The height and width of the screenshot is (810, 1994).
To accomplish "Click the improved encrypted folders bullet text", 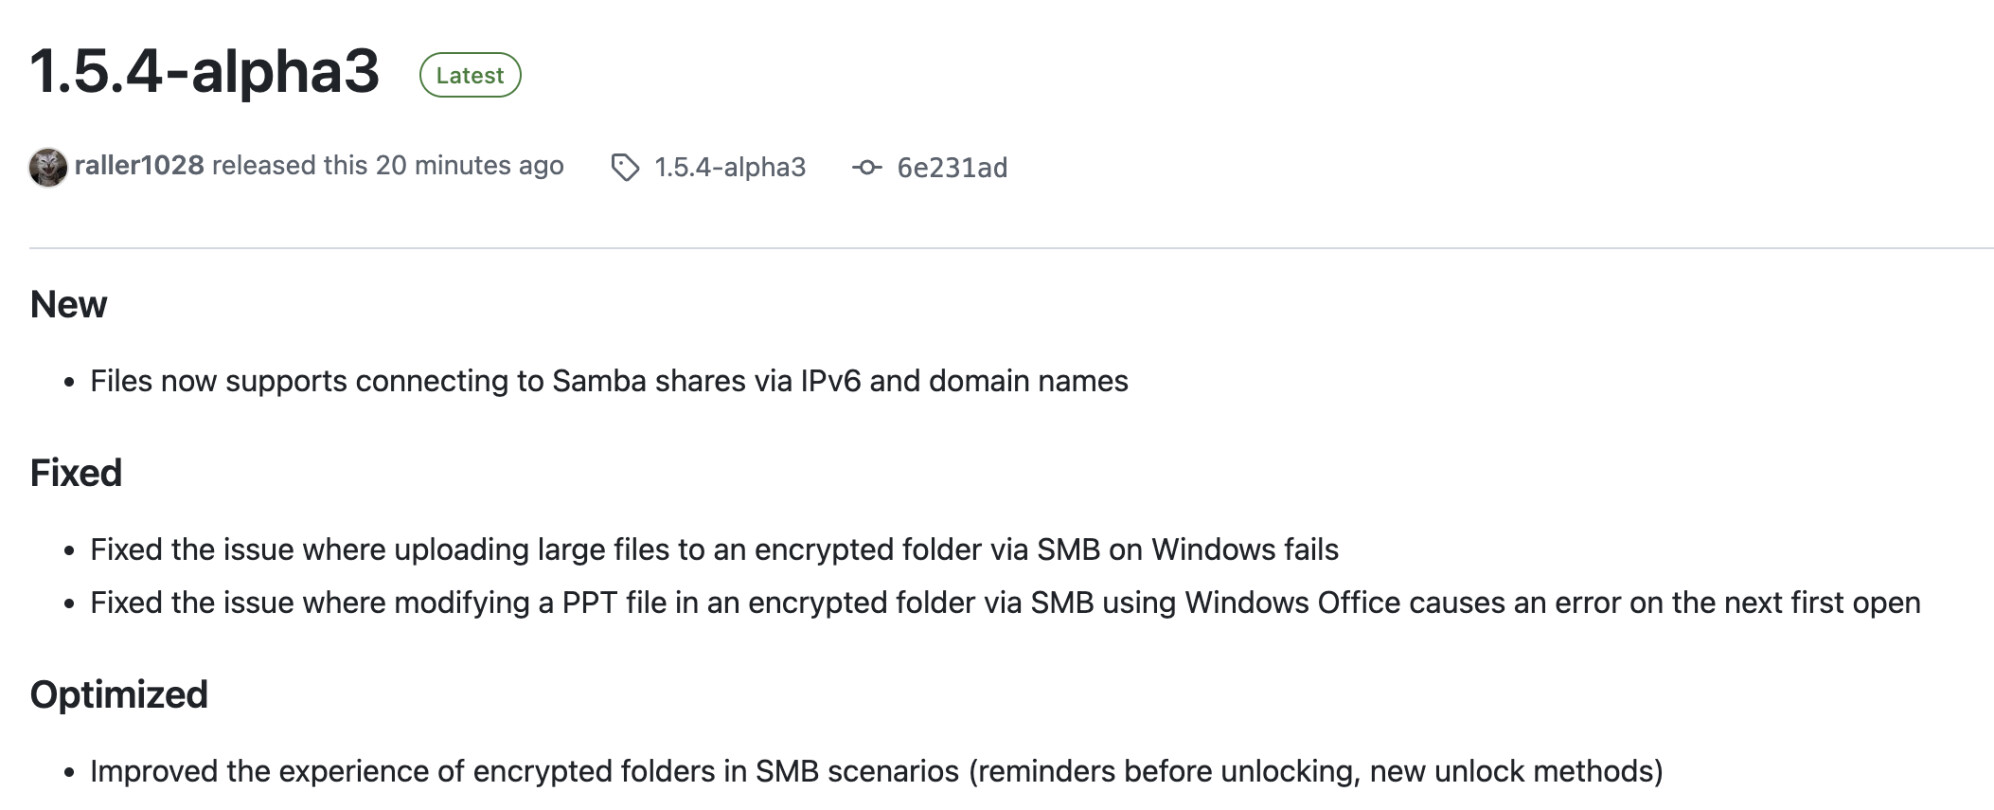I will coord(876,772).
